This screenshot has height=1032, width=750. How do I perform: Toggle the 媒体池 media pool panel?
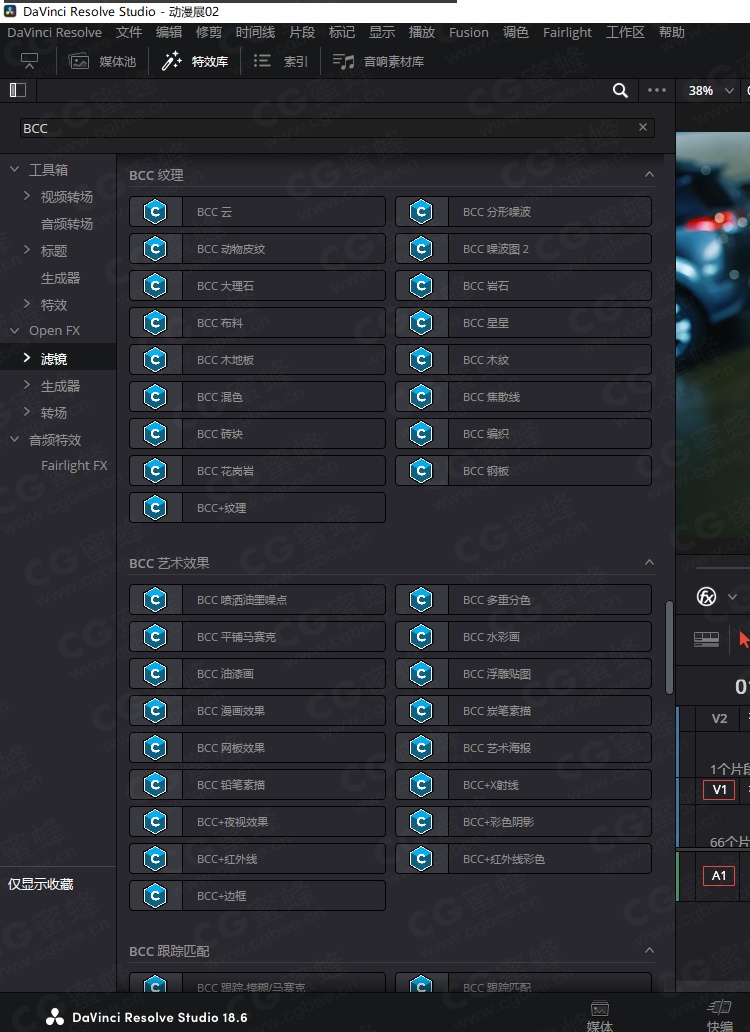103,61
